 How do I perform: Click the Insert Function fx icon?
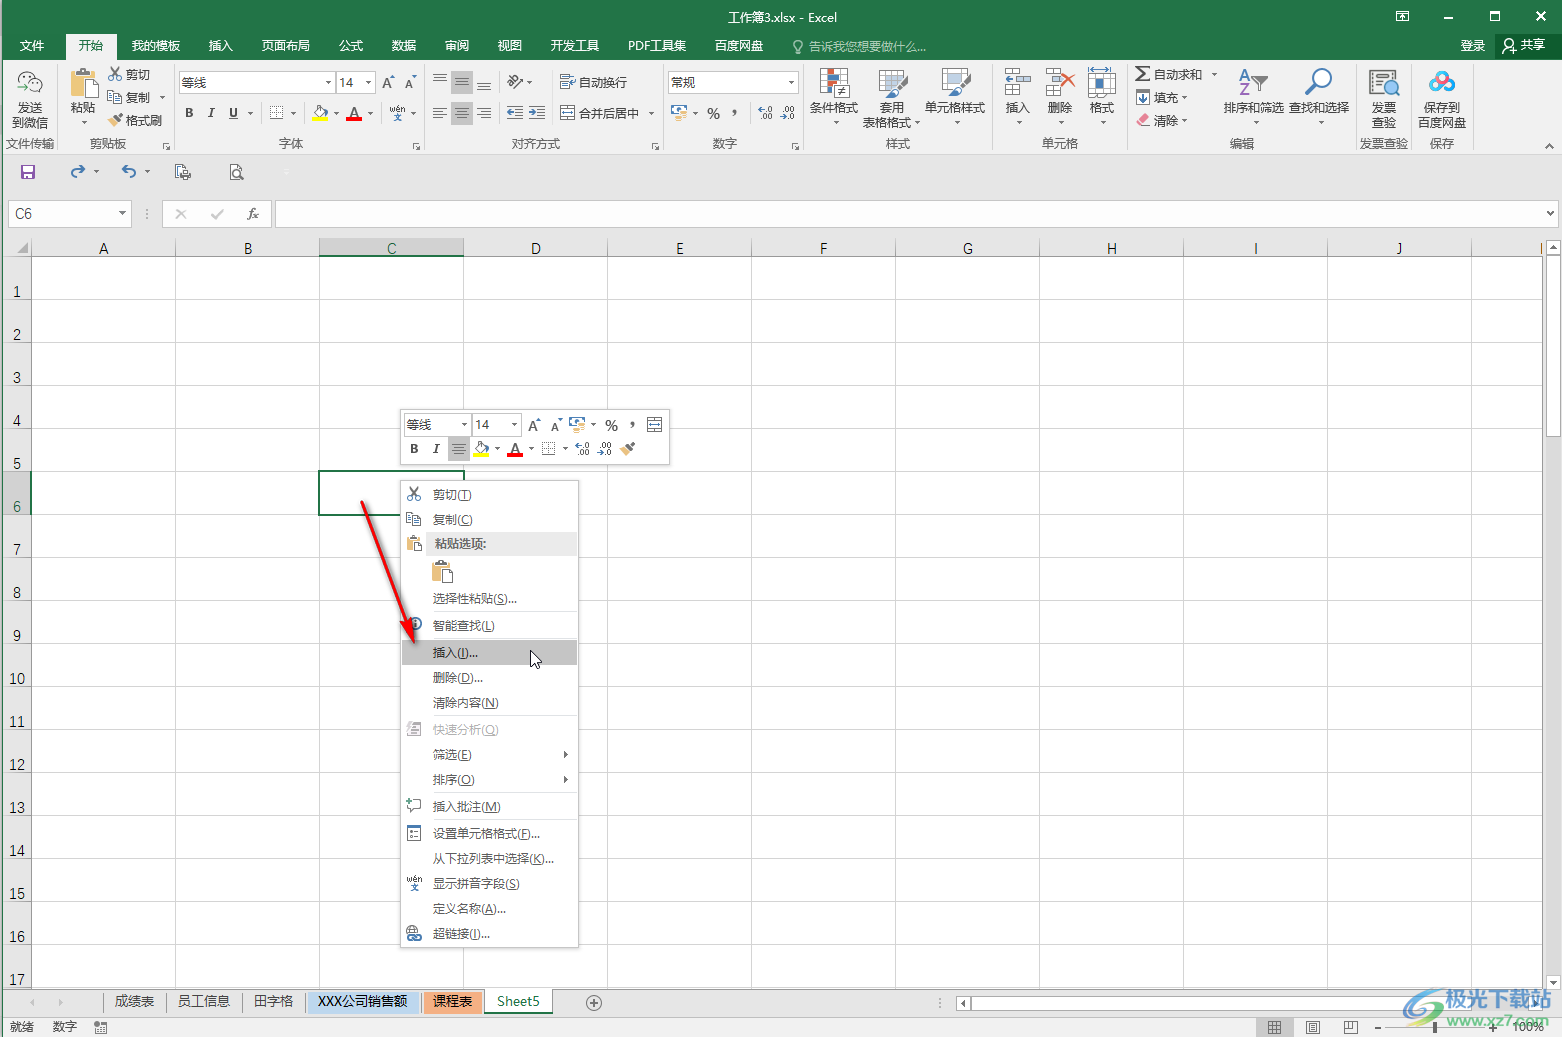pos(253,214)
